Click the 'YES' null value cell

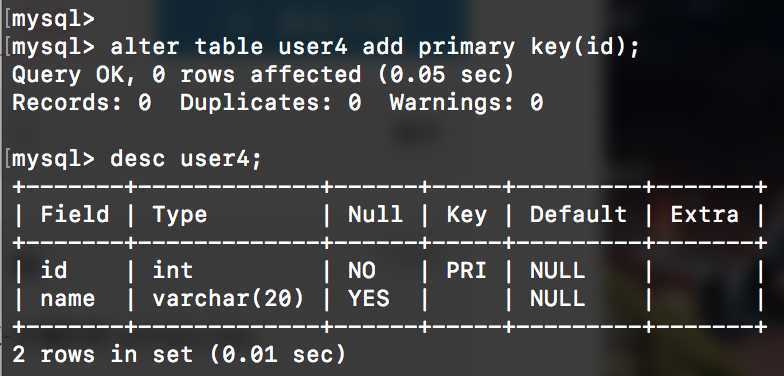coord(368,299)
